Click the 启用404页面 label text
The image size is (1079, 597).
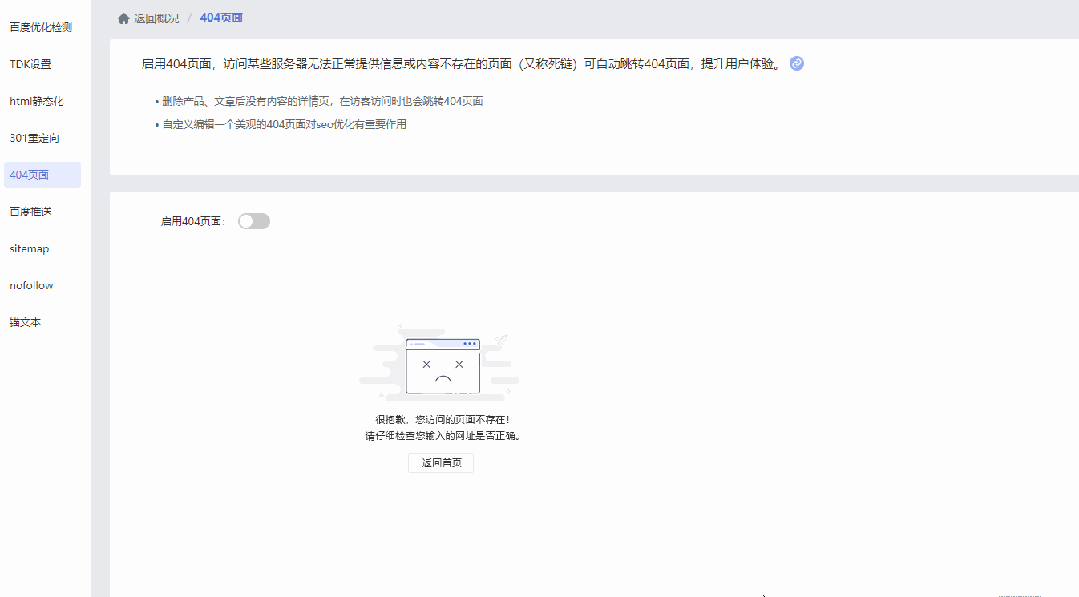coord(192,221)
